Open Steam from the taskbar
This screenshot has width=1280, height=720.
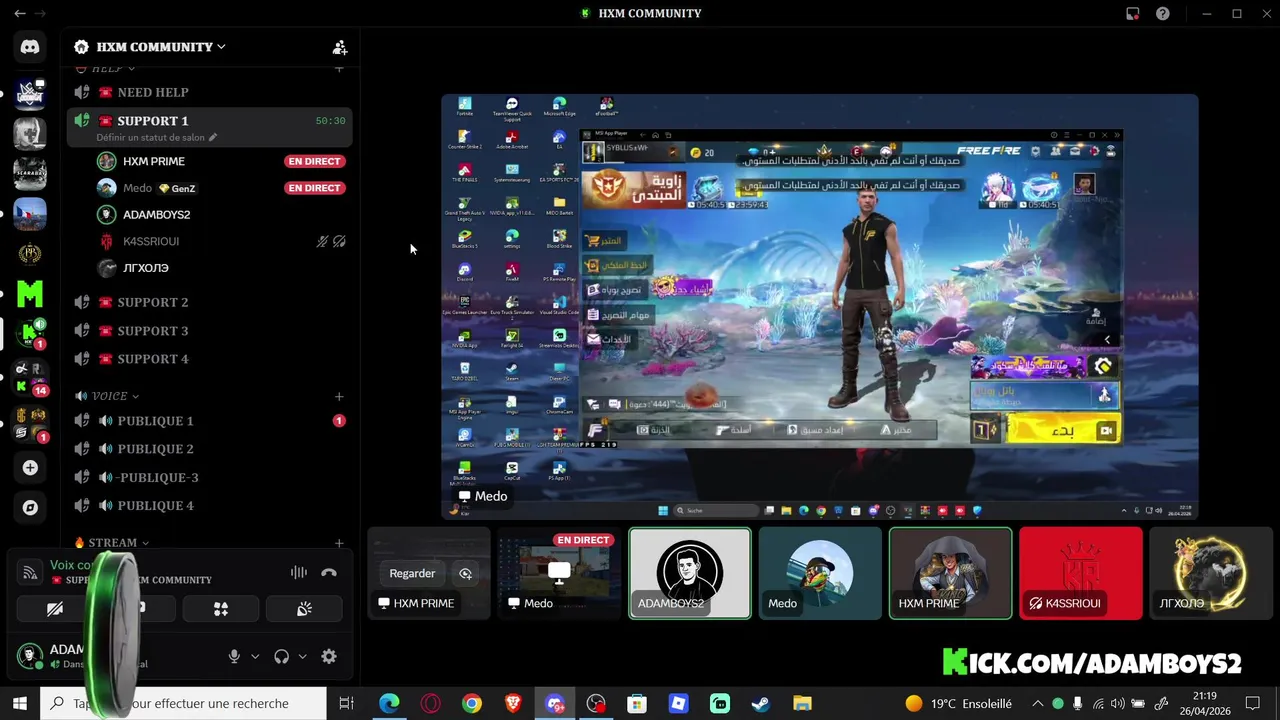(x=761, y=704)
